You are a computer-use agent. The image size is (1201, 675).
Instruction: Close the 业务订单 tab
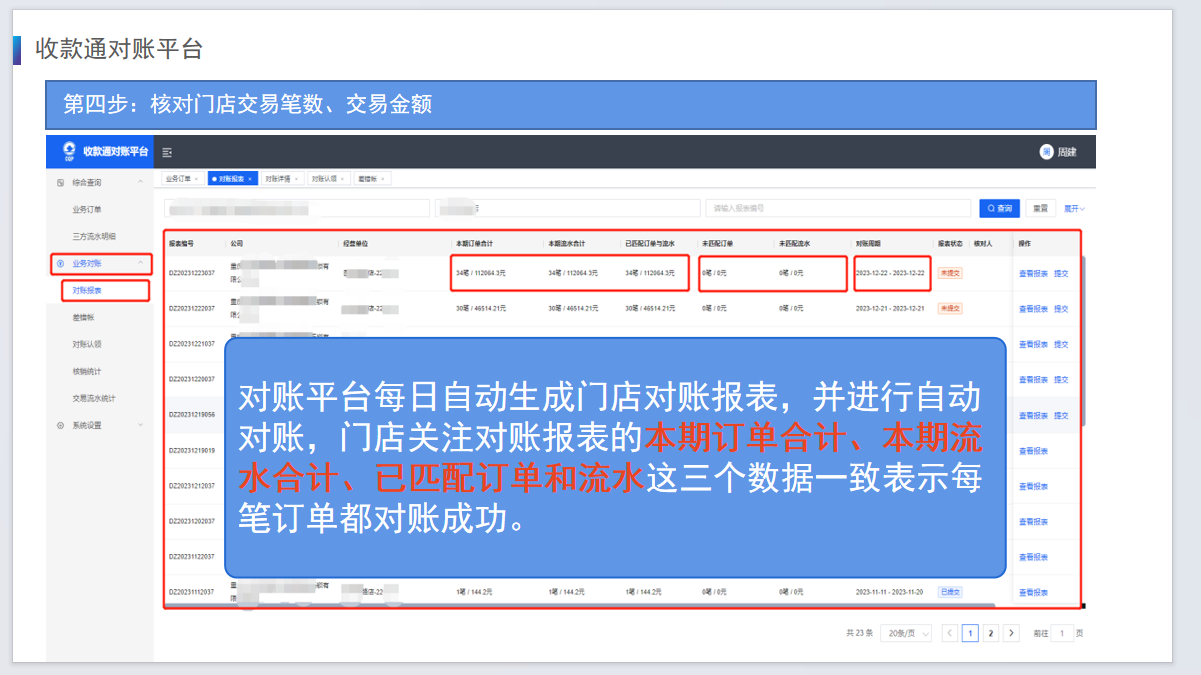click(x=196, y=179)
